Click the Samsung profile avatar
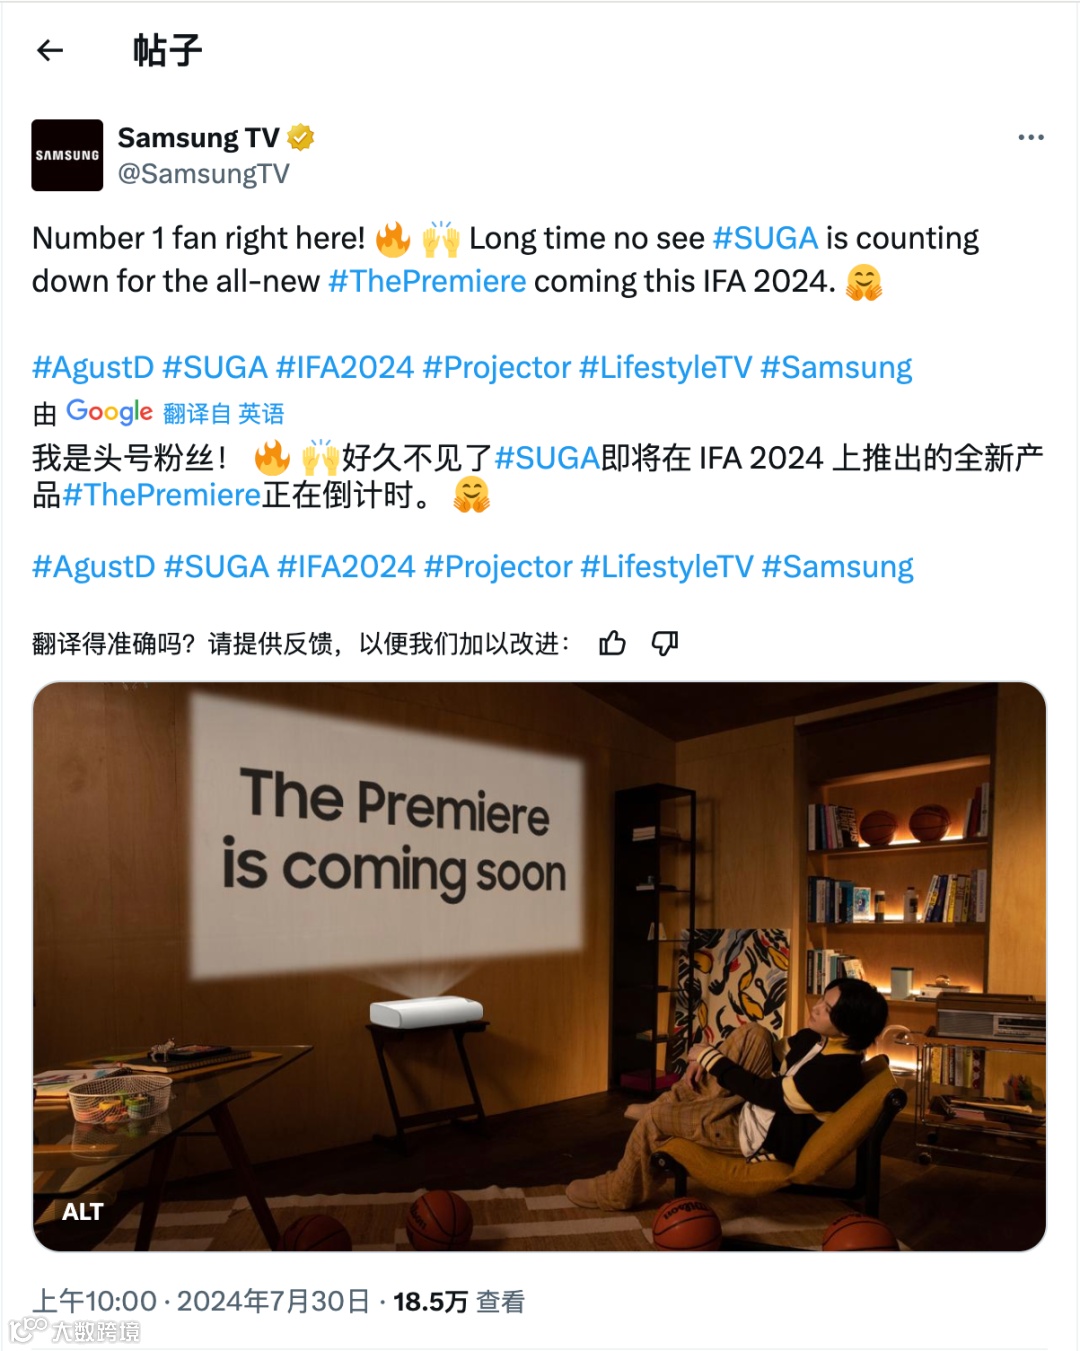The height and width of the screenshot is (1351, 1080). coord(67,155)
